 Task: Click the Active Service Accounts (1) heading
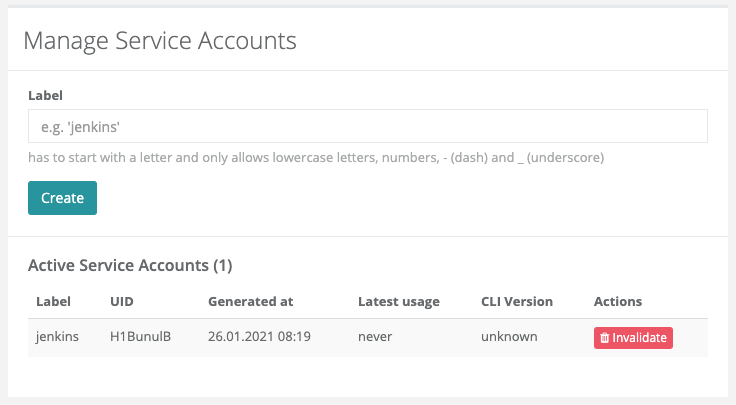[x=130, y=265]
